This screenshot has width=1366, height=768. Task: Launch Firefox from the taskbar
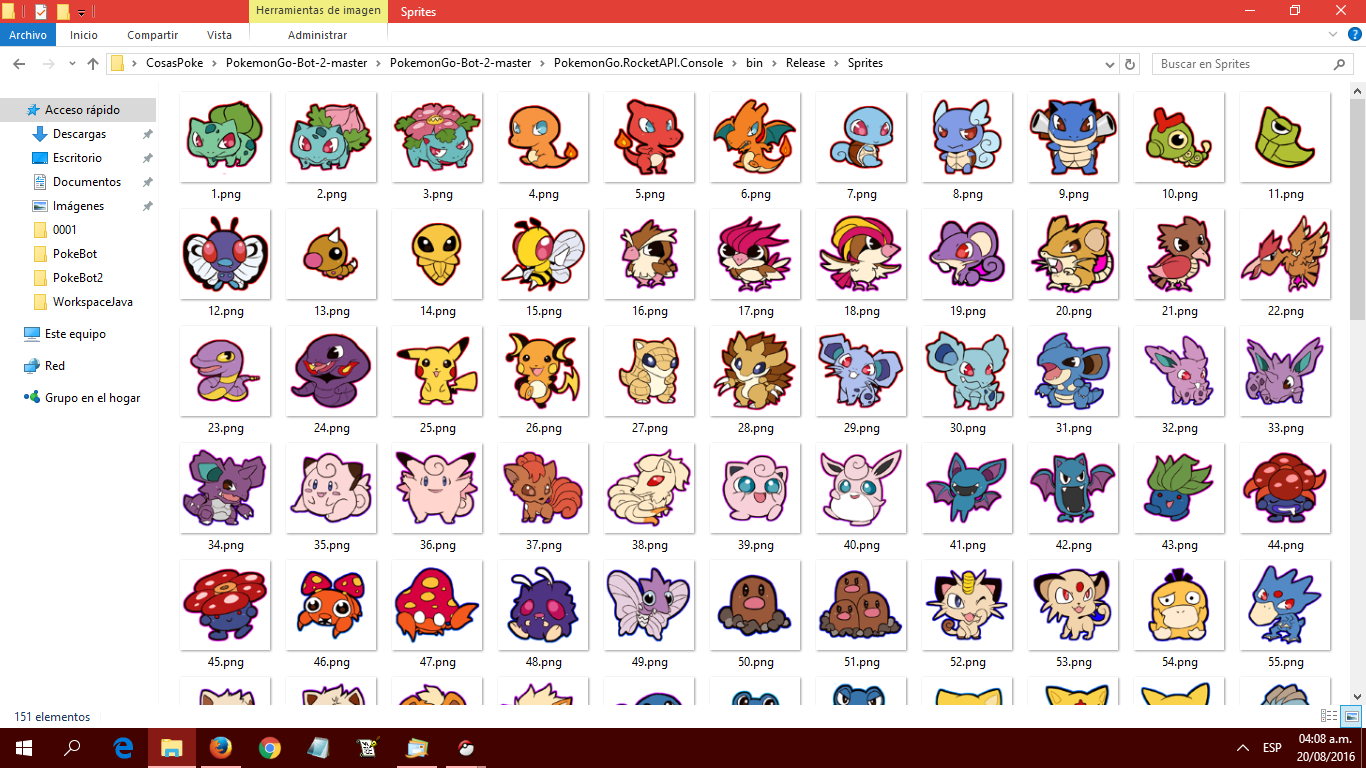click(221, 747)
